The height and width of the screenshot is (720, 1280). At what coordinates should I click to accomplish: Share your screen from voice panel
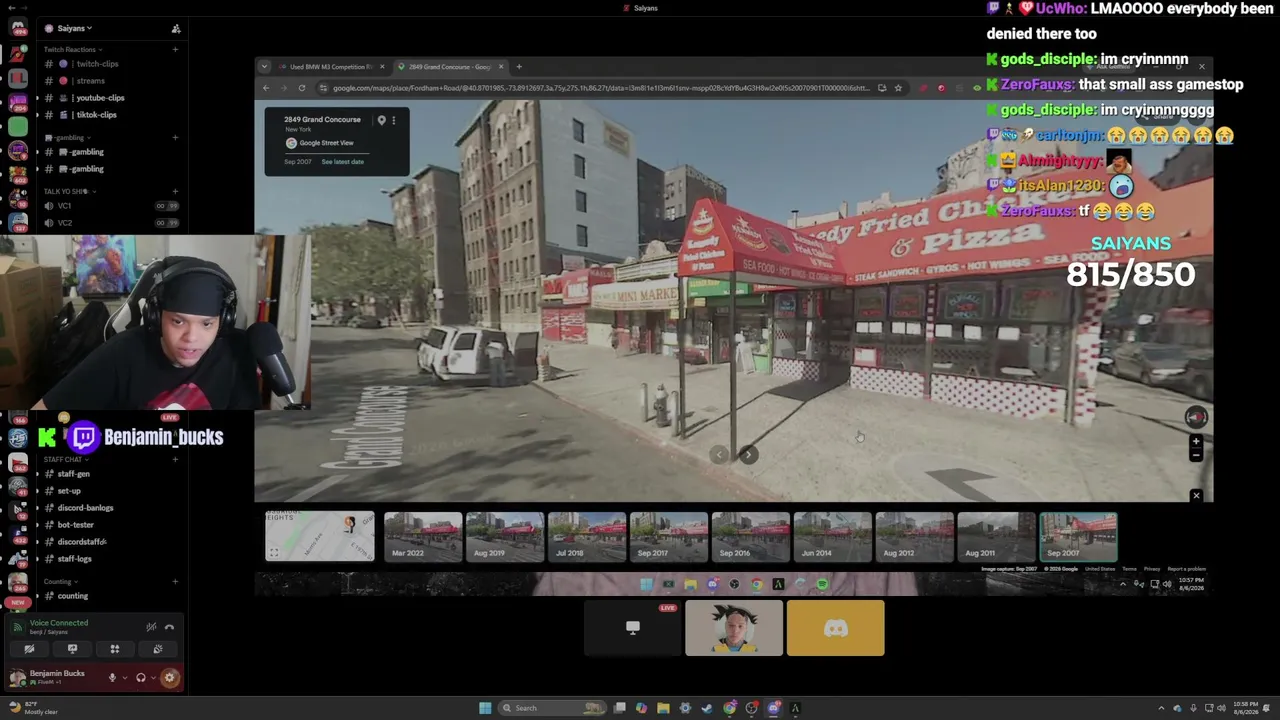point(72,649)
